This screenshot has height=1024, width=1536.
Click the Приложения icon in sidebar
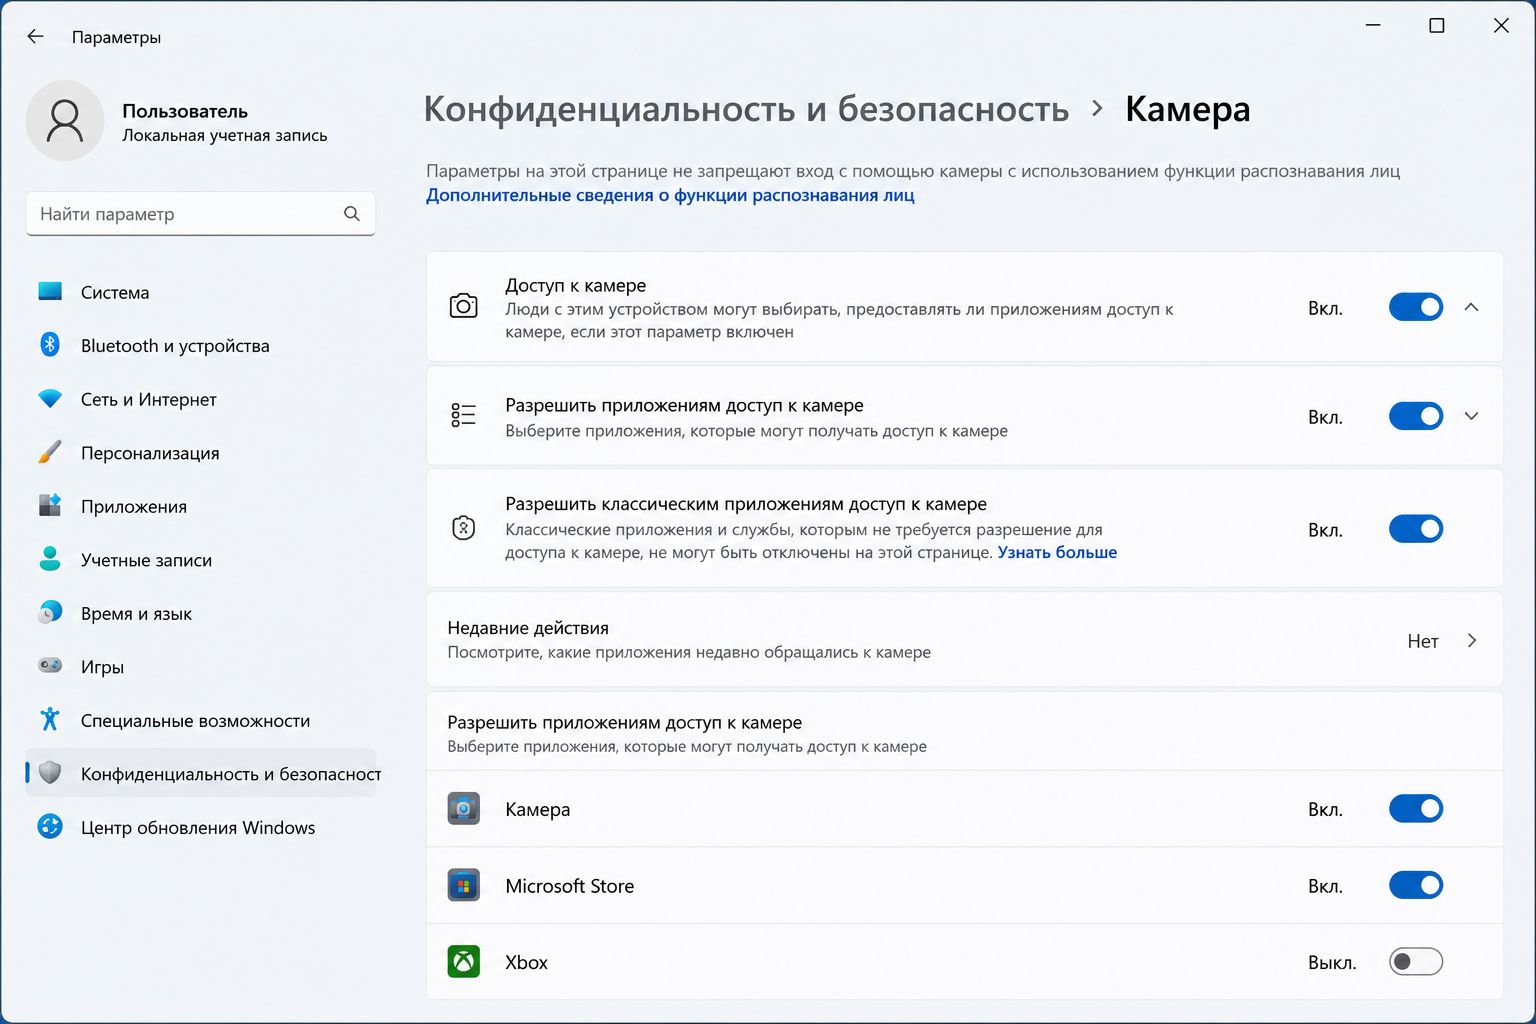[50, 505]
